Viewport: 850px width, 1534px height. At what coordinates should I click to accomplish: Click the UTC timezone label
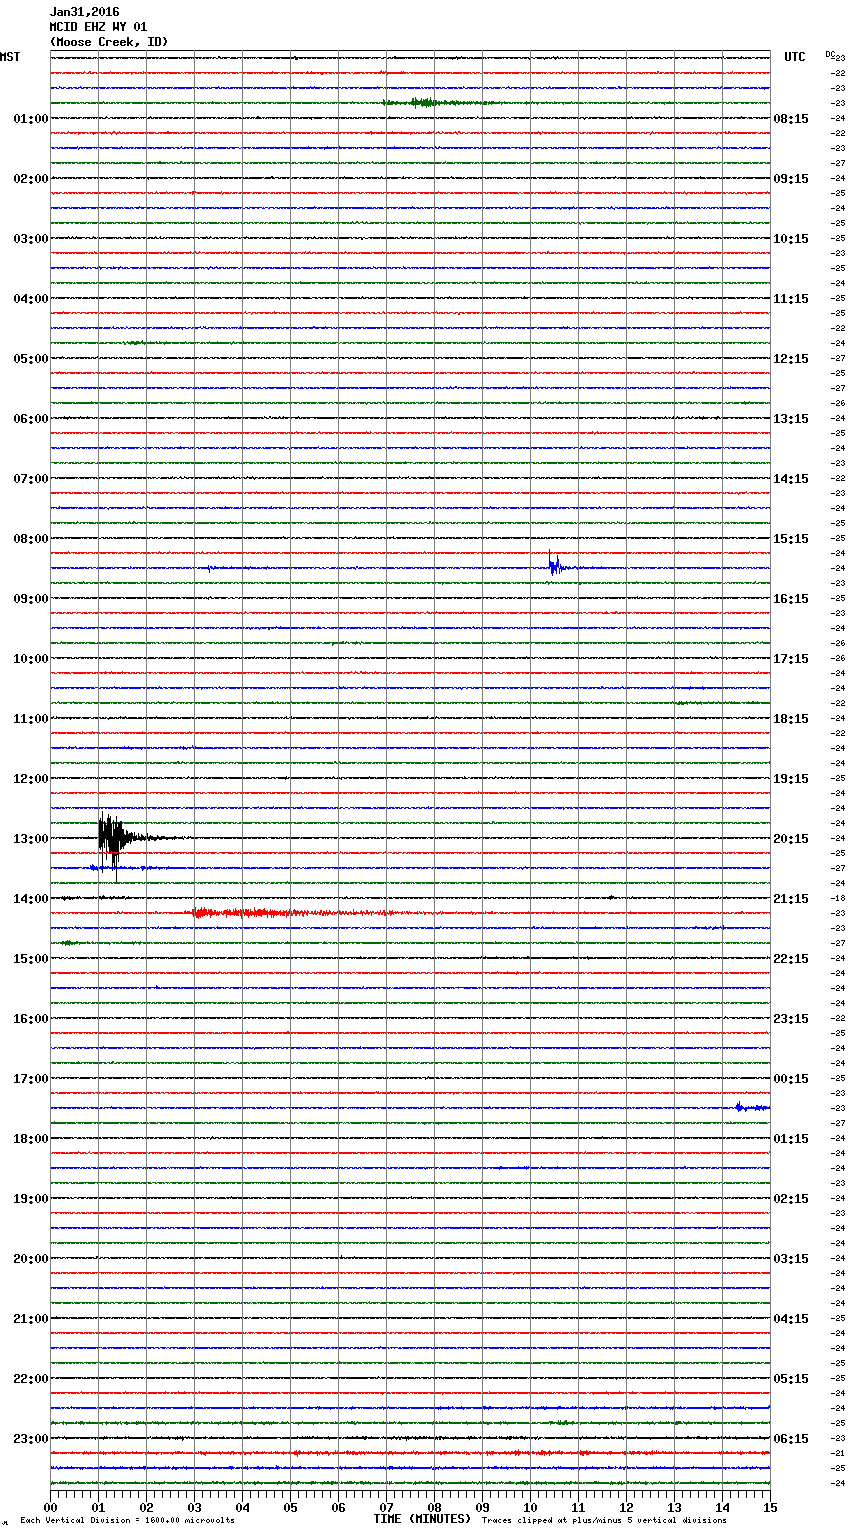(794, 57)
